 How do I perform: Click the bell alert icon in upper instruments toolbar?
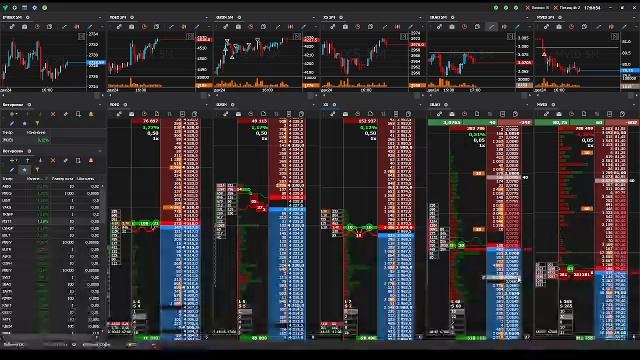tap(91, 114)
